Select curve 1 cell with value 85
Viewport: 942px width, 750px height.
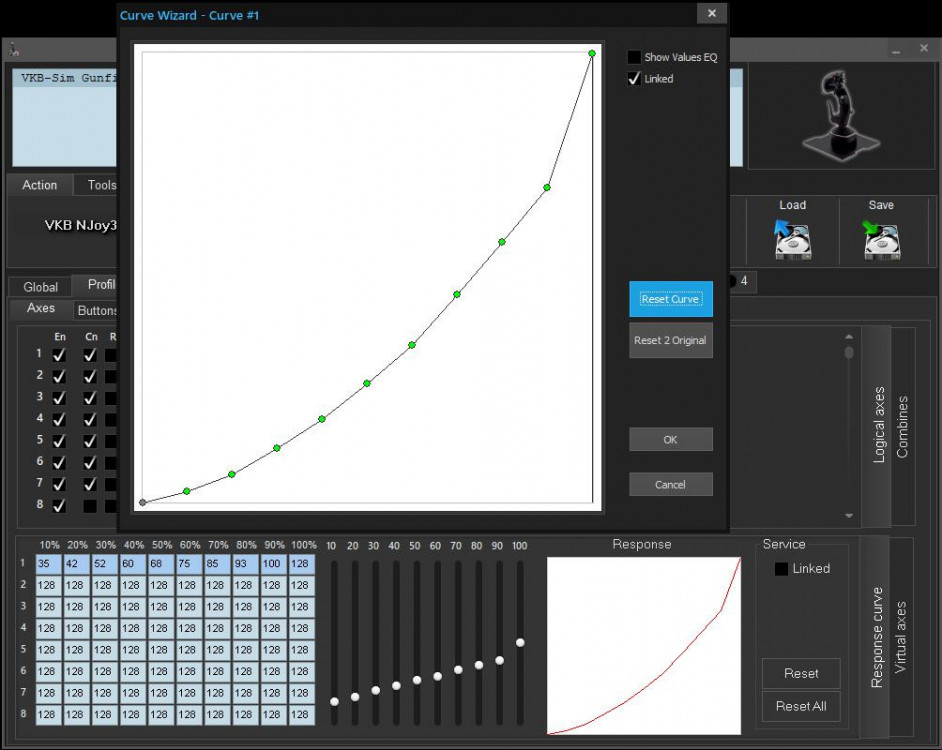click(217, 564)
